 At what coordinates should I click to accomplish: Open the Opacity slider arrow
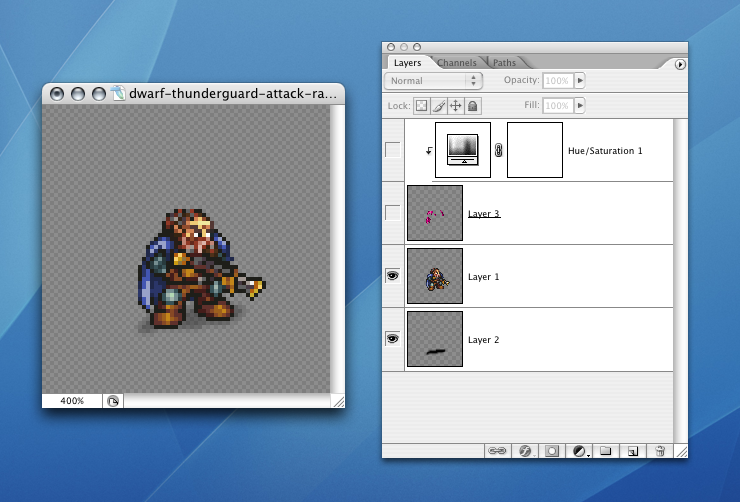pyautogui.click(x=580, y=81)
